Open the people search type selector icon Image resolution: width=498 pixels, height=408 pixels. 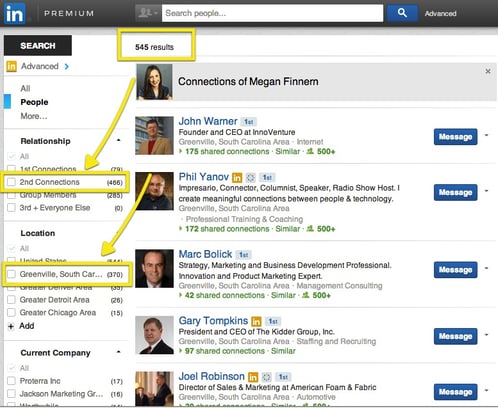[148, 13]
